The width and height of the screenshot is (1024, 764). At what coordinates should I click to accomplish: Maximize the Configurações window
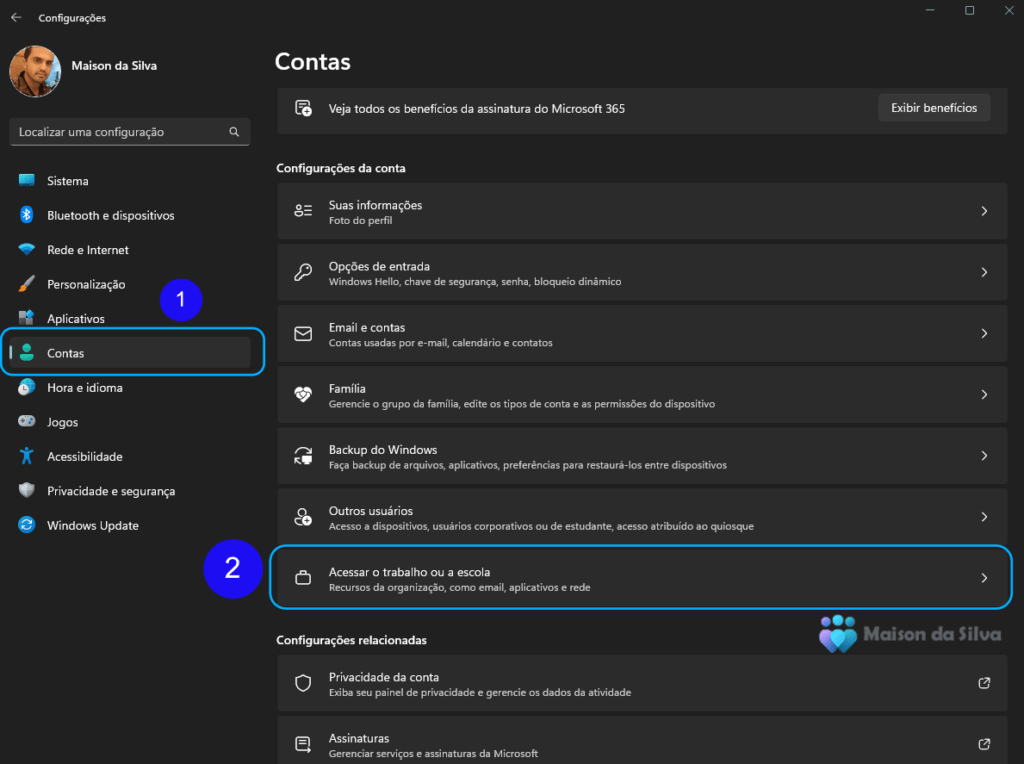[x=970, y=10]
